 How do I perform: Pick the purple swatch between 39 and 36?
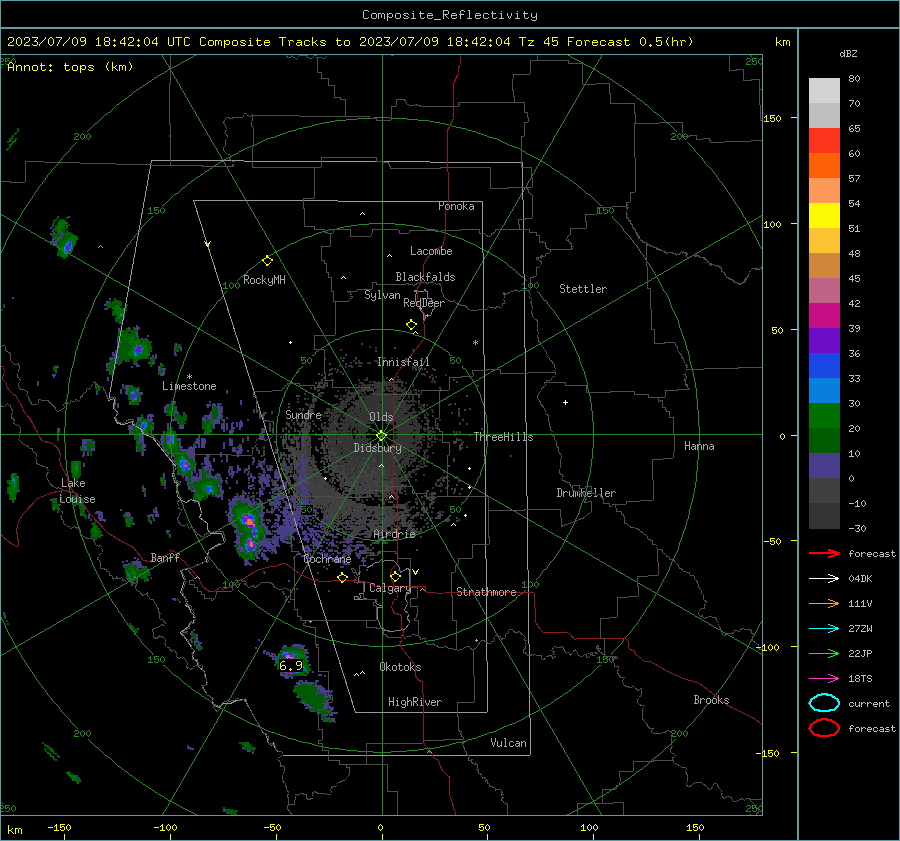pyautogui.click(x=824, y=341)
